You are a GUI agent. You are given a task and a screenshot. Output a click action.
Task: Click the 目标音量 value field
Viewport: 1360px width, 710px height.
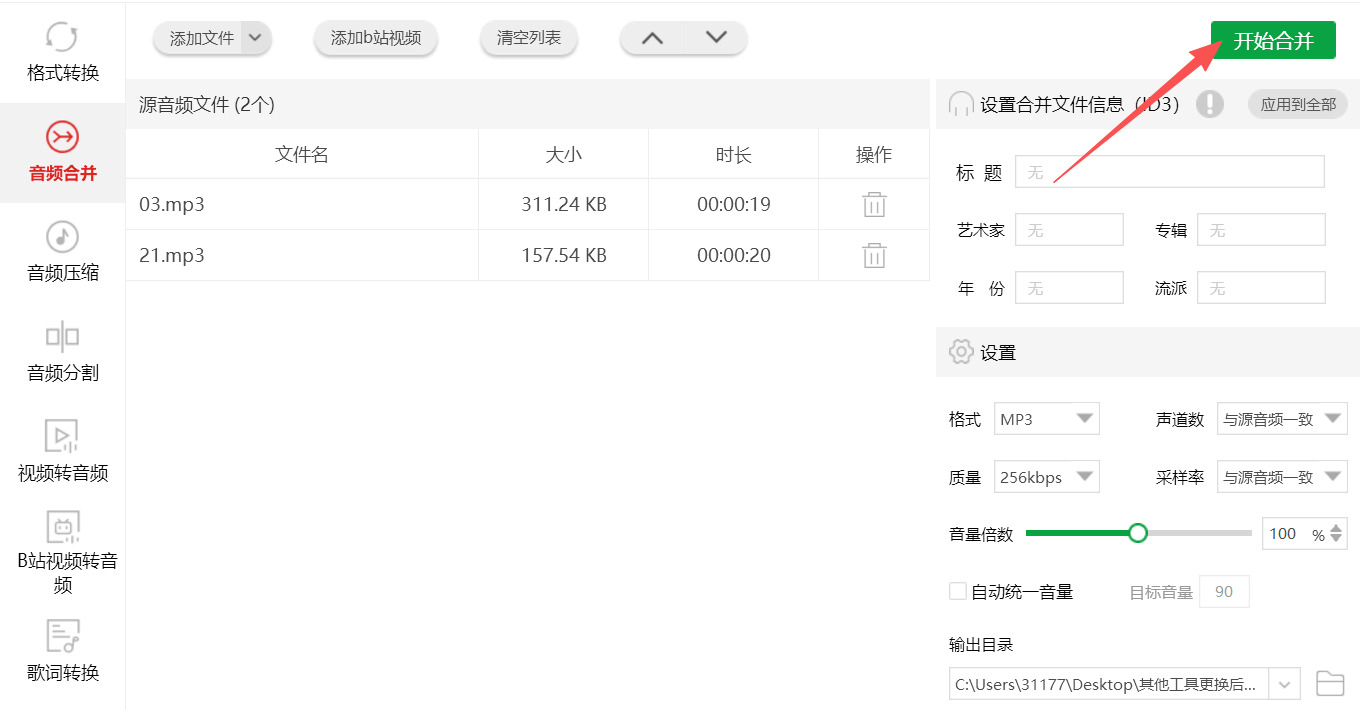click(x=1224, y=592)
